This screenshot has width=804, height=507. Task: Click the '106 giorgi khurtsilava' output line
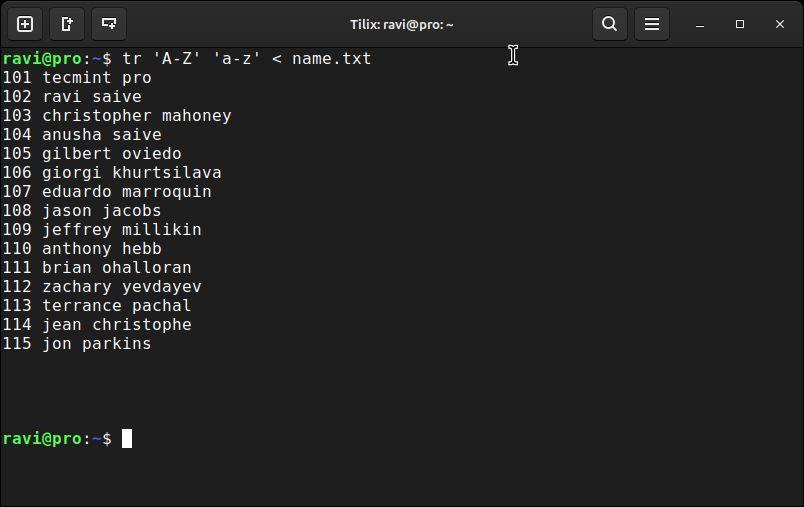(112, 173)
